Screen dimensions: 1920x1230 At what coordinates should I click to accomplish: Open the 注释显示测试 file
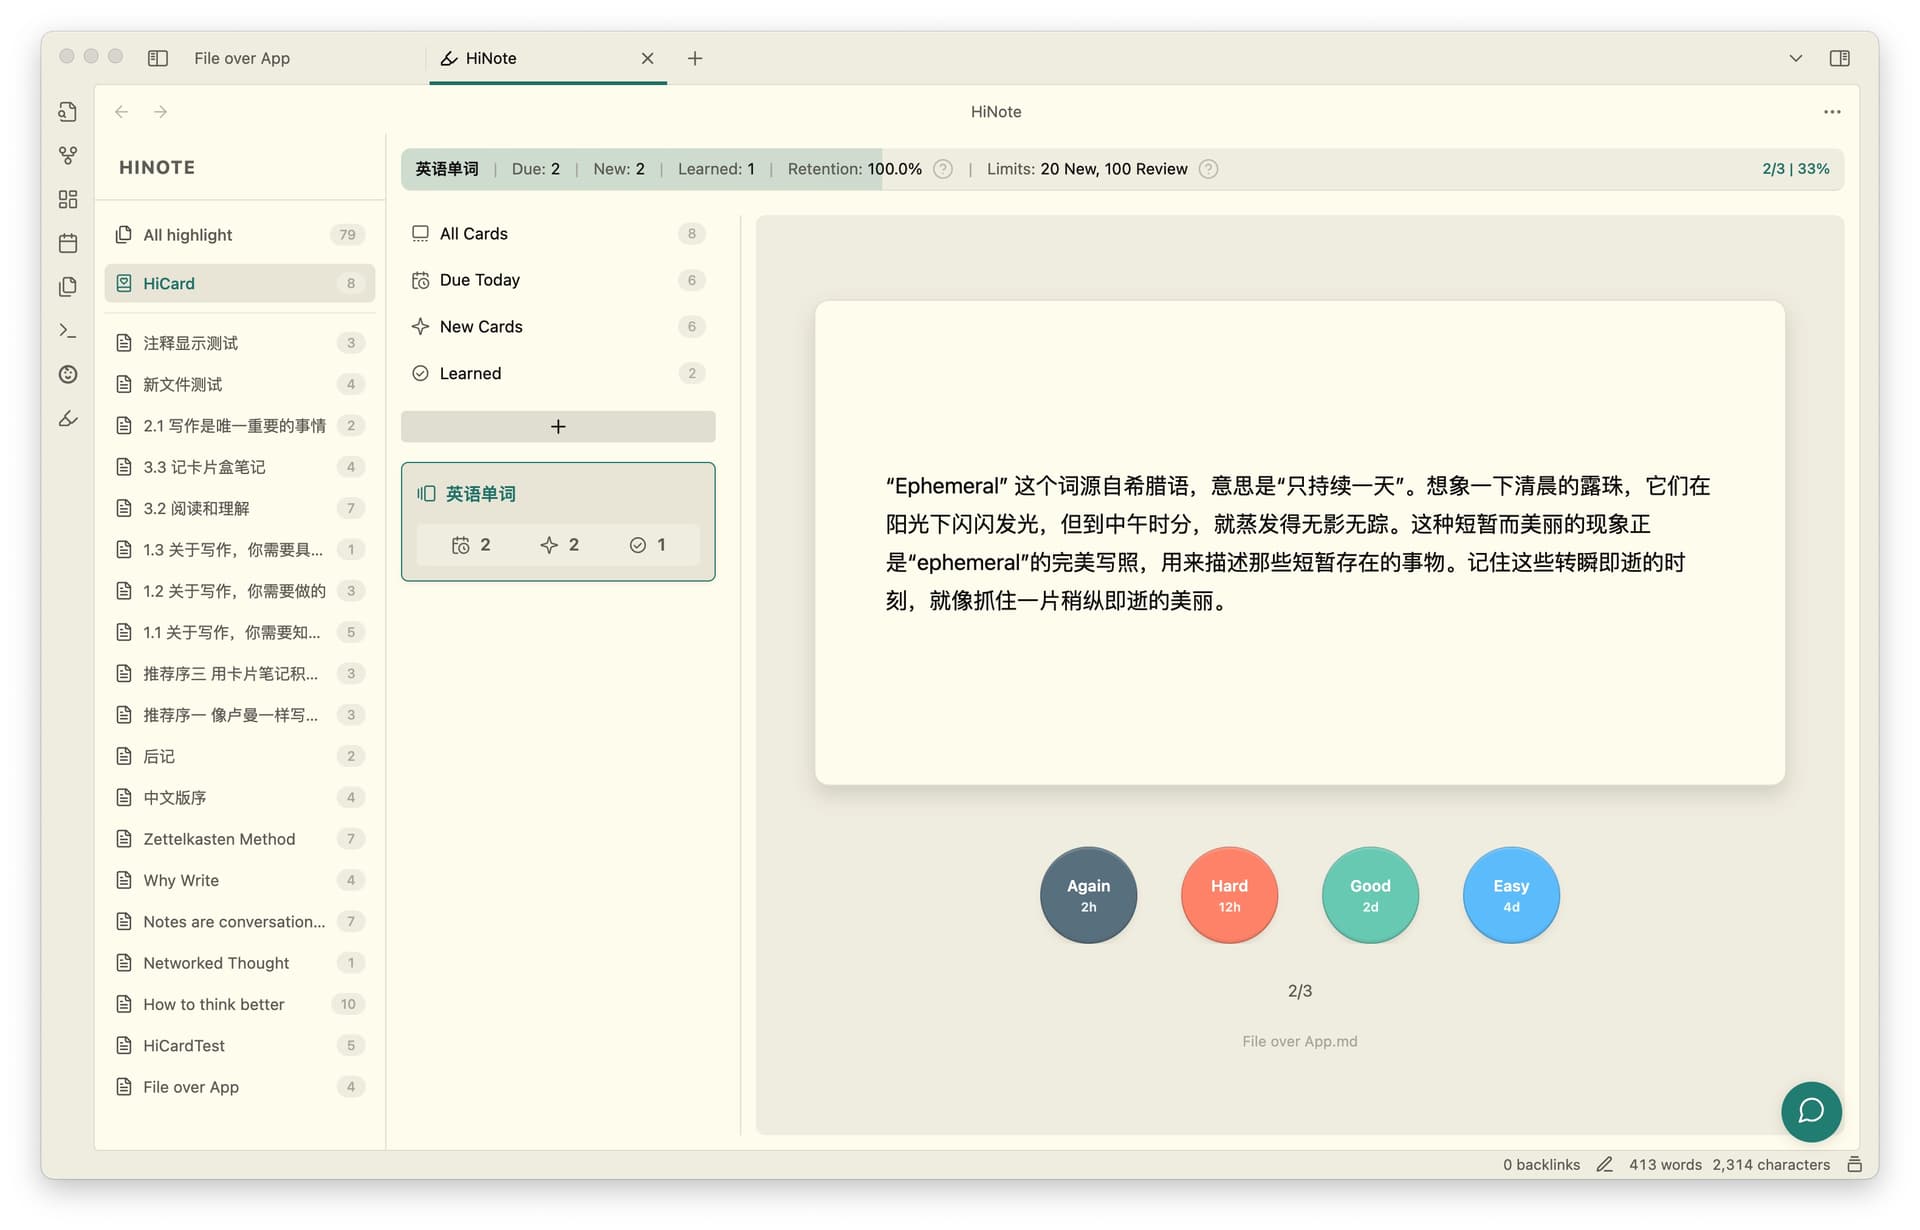pos(240,343)
